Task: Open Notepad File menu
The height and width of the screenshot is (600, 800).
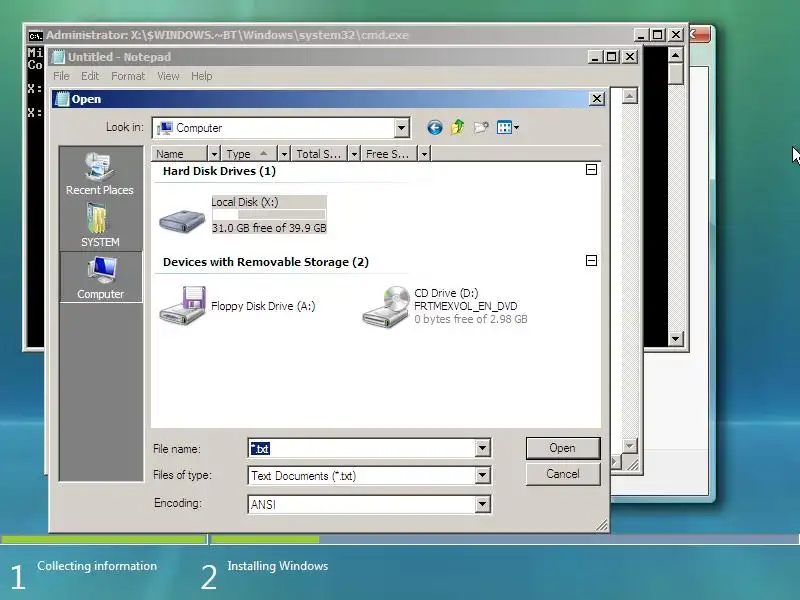Action: click(61, 76)
